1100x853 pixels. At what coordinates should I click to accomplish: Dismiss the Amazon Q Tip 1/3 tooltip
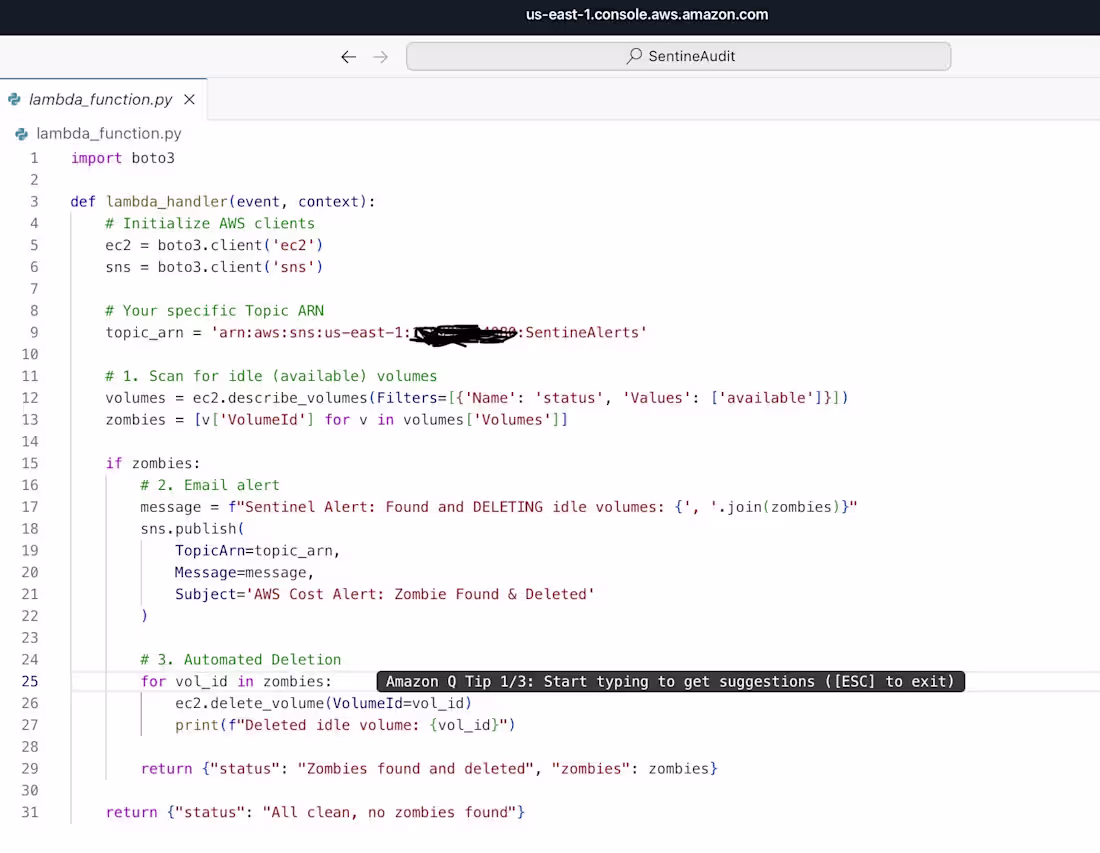[670, 681]
